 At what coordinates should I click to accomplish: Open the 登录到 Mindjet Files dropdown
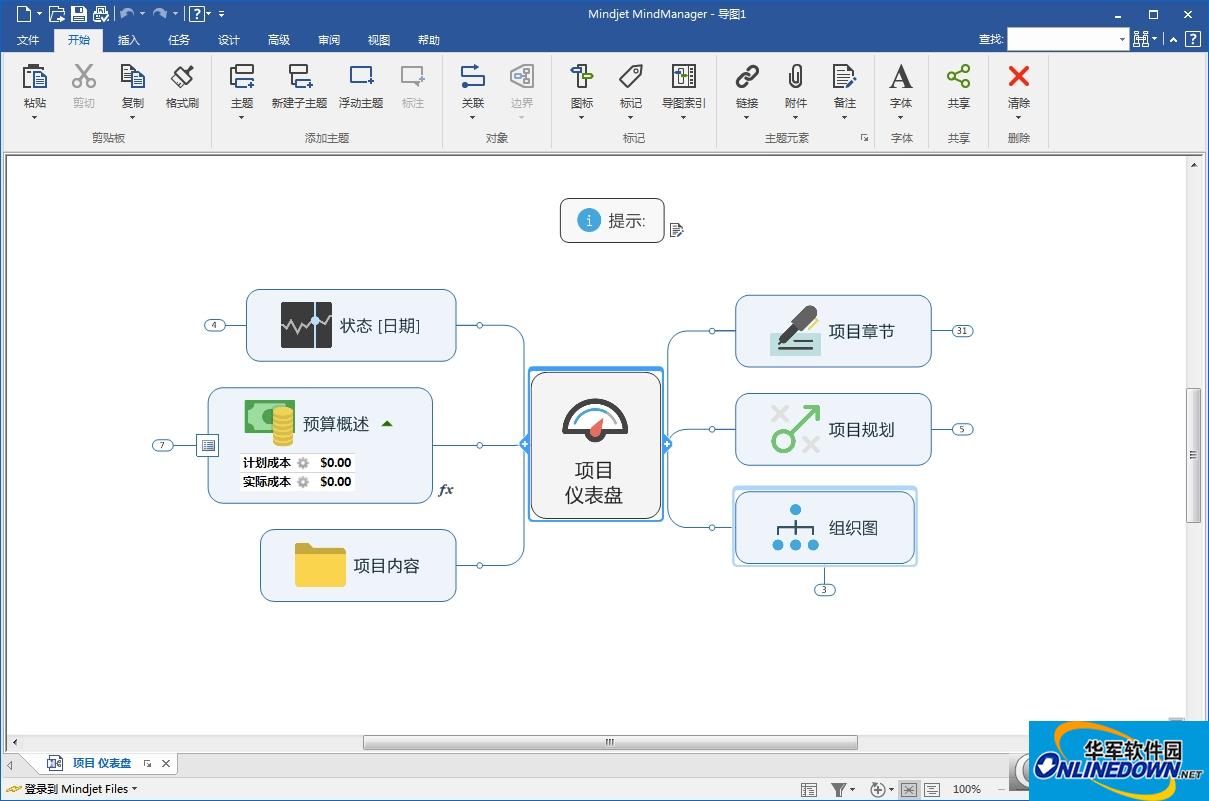pyautogui.click(x=134, y=789)
